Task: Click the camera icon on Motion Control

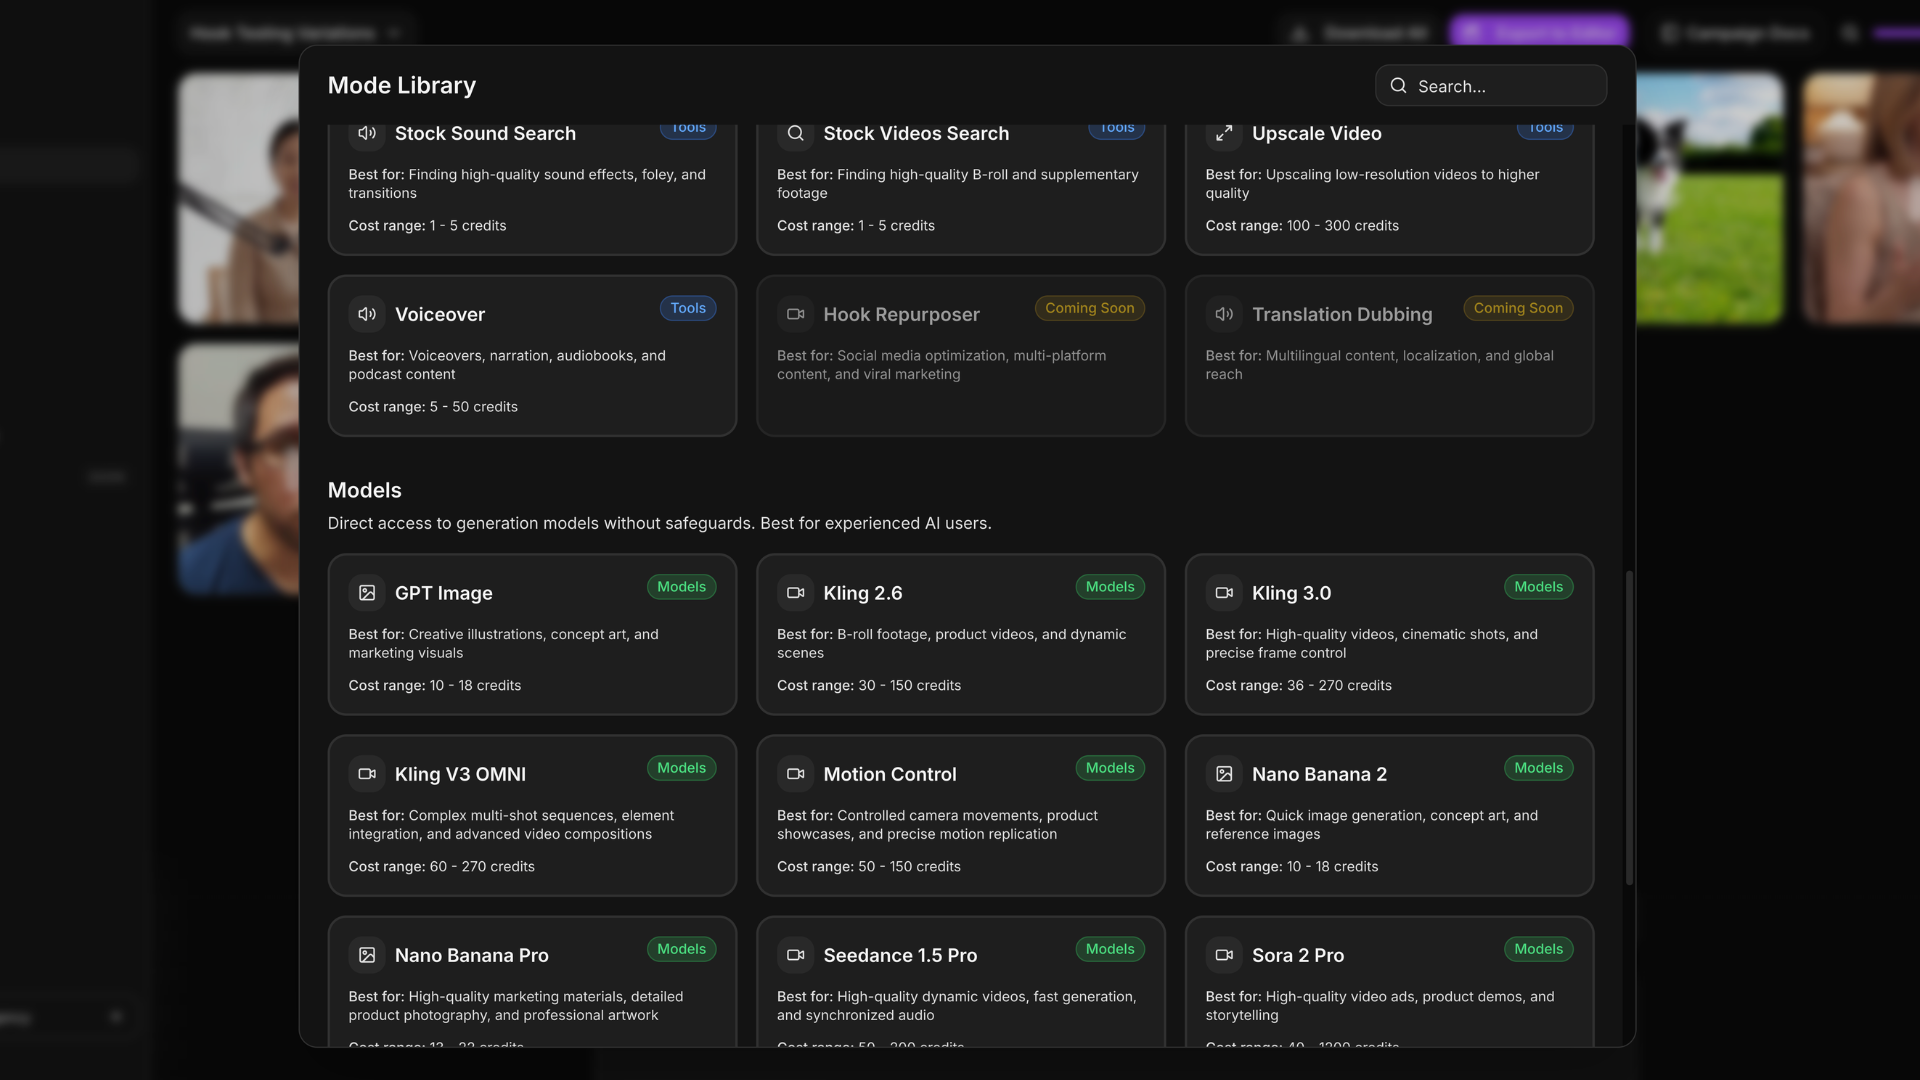Action: point(795,774)
